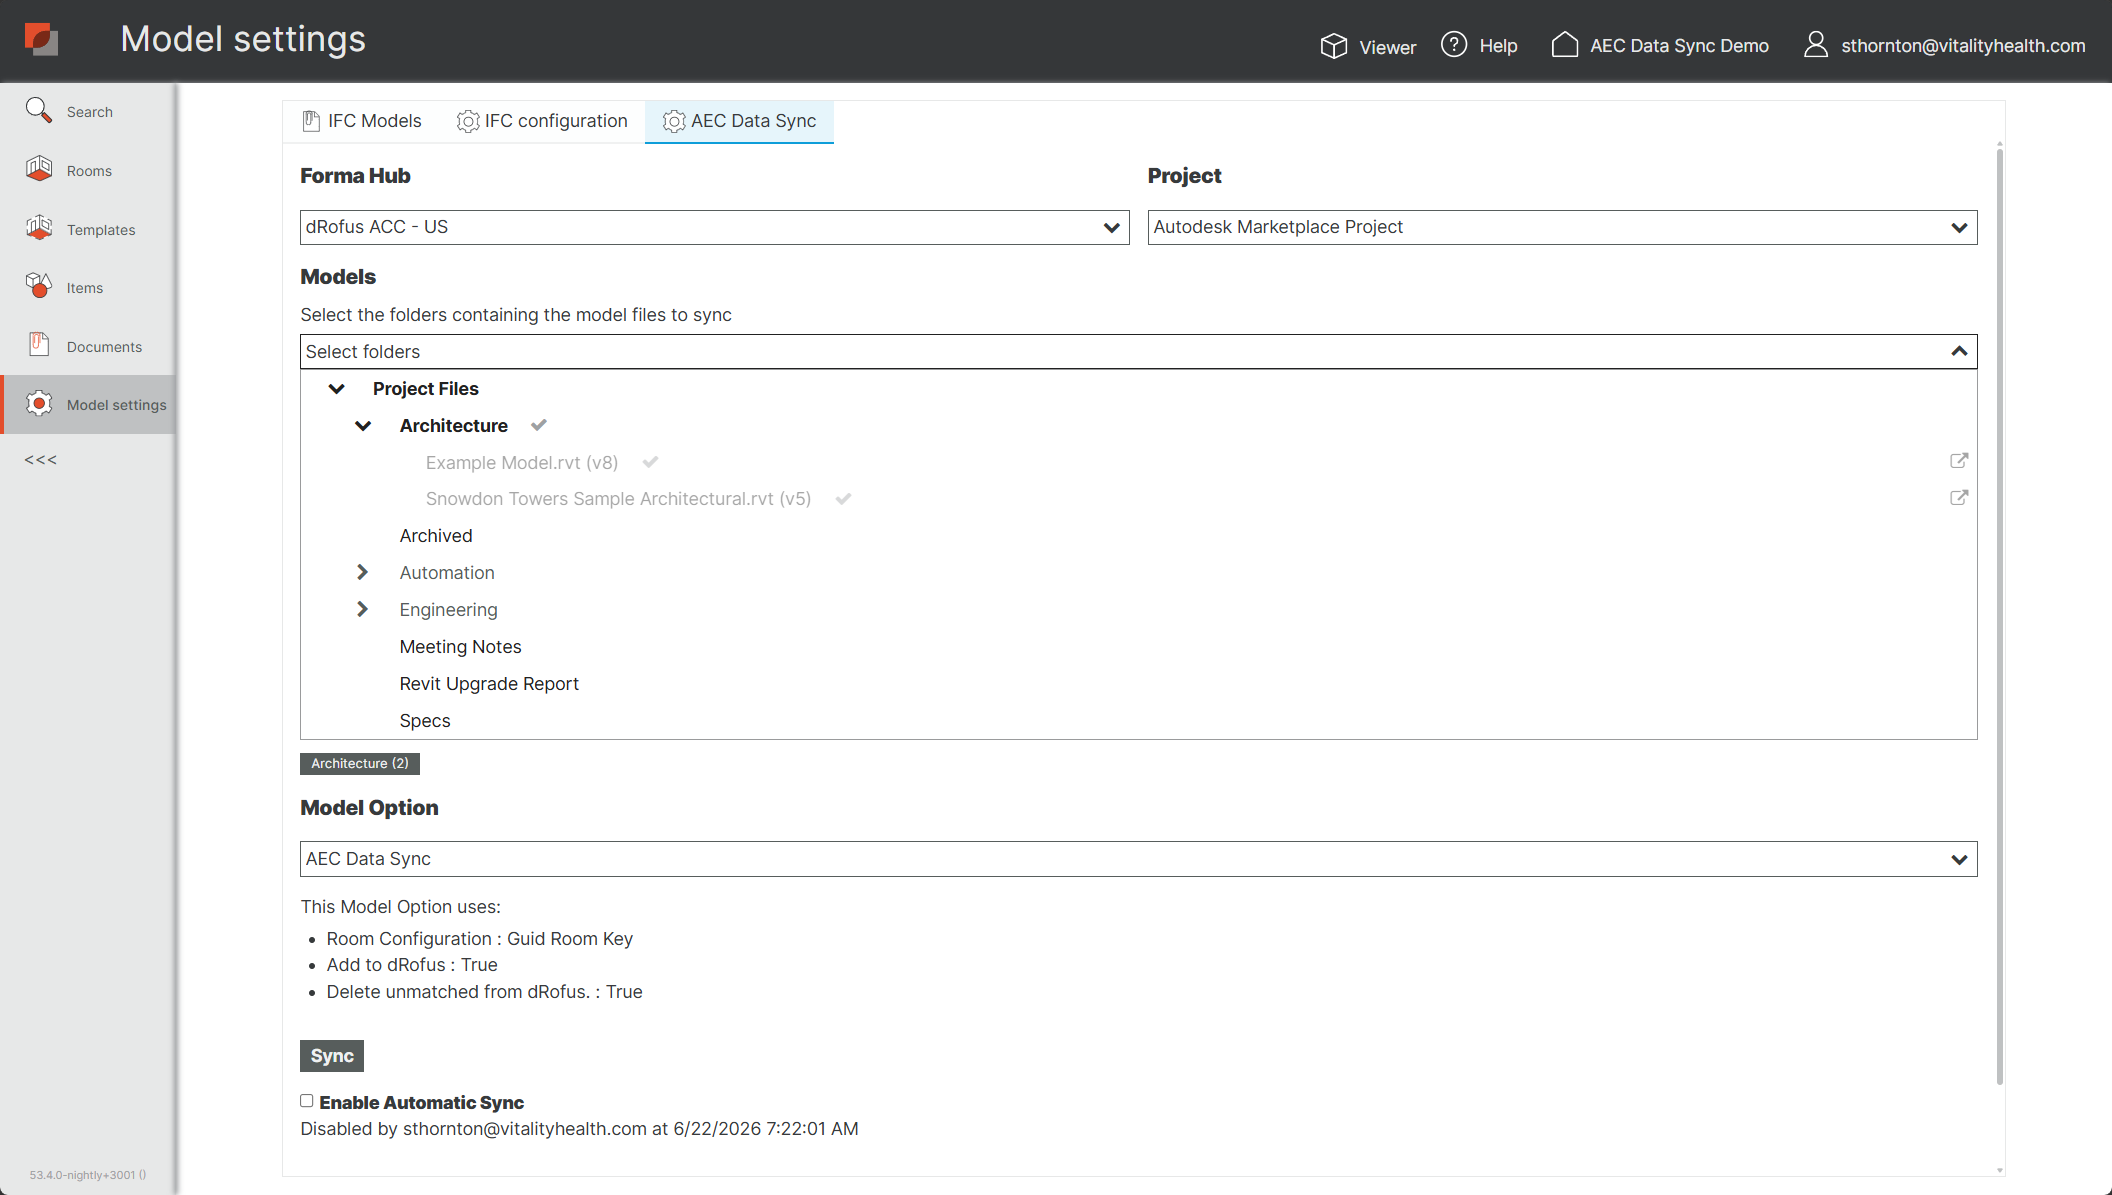
Task: Open Snowdon Towers external link icon
Action: (x=1959, y=498)
